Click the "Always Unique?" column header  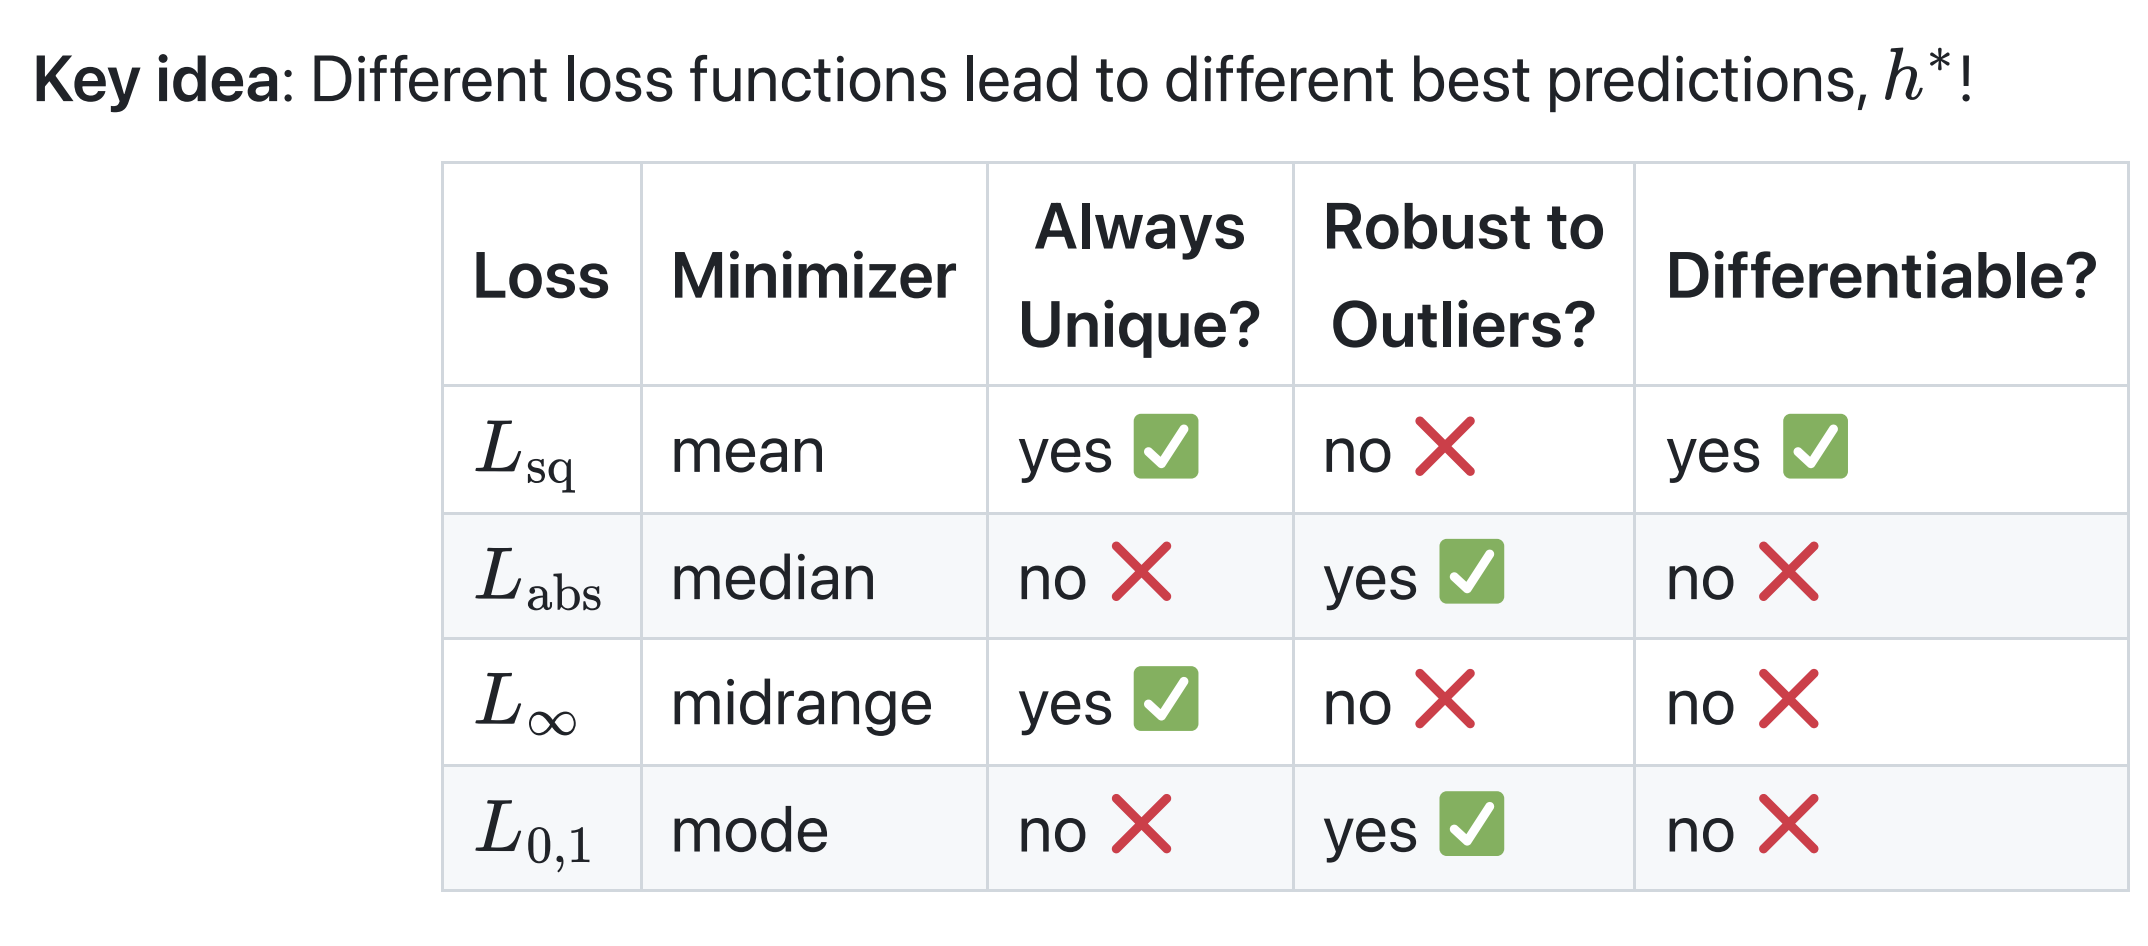pyautogui.click(x=1139, y=276)
